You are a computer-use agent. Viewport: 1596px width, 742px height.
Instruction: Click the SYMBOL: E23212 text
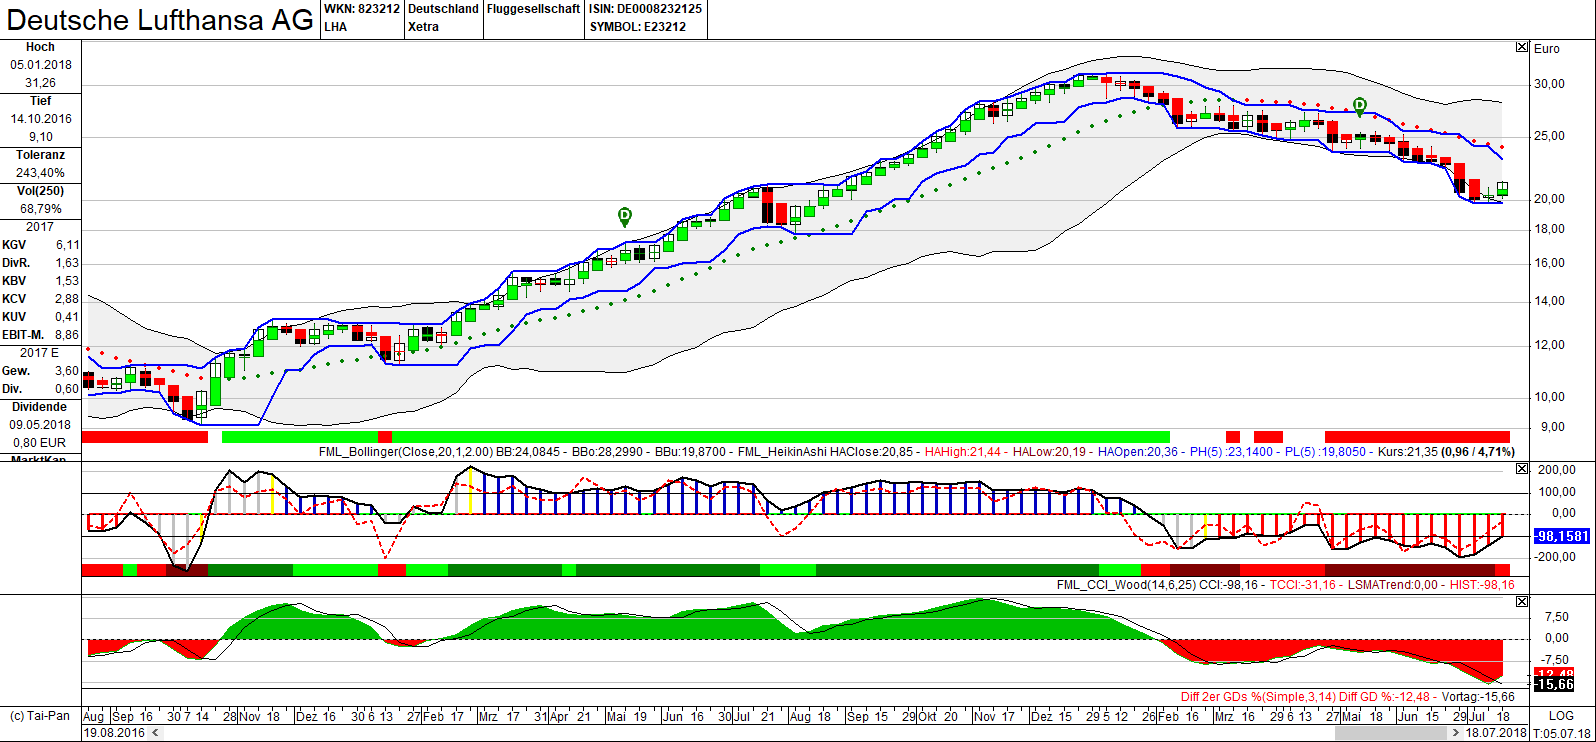pos(638,27)
